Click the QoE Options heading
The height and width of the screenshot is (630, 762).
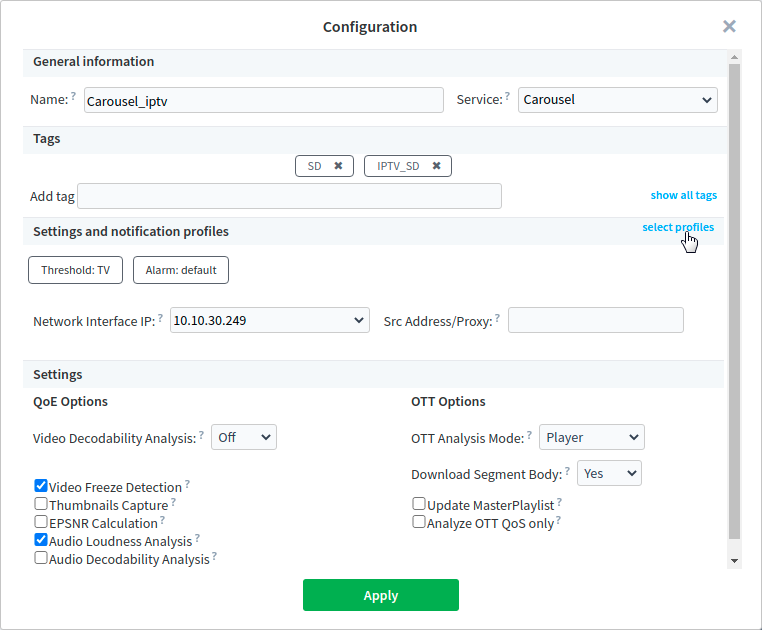click(70, 402)
